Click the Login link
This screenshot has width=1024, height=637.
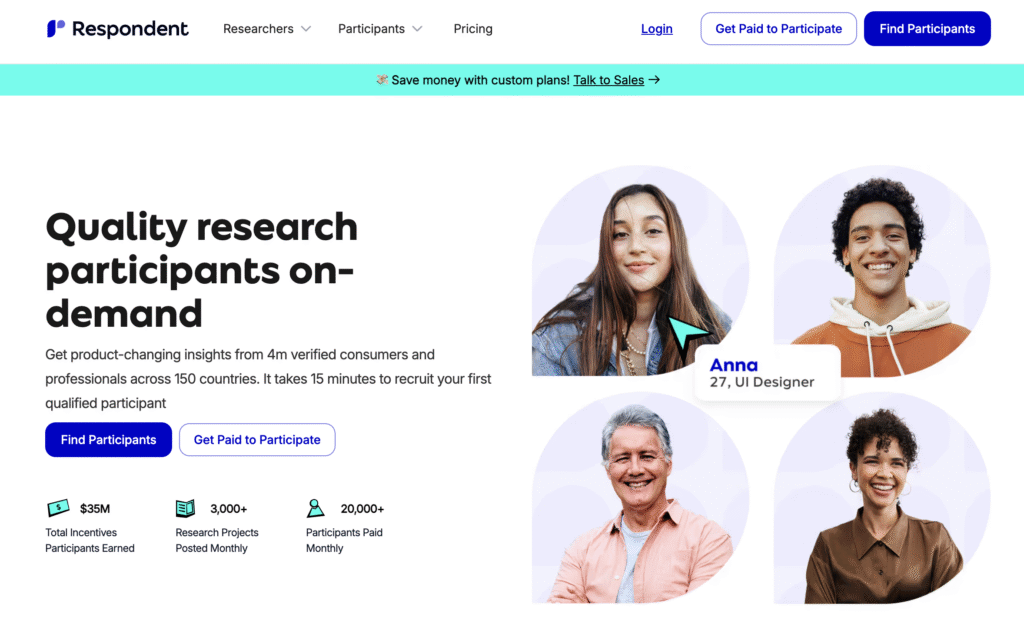(656, 29)
